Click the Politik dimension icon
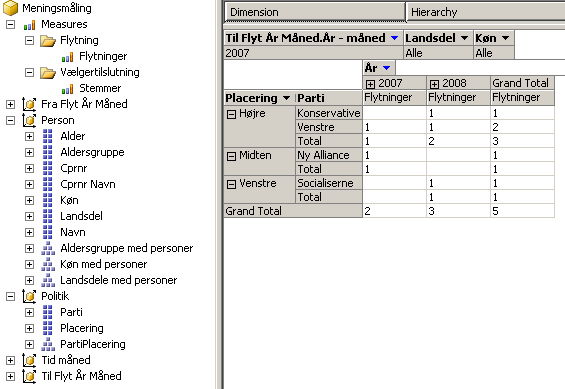This screenshot has height=389, width=565. point(29,296)
